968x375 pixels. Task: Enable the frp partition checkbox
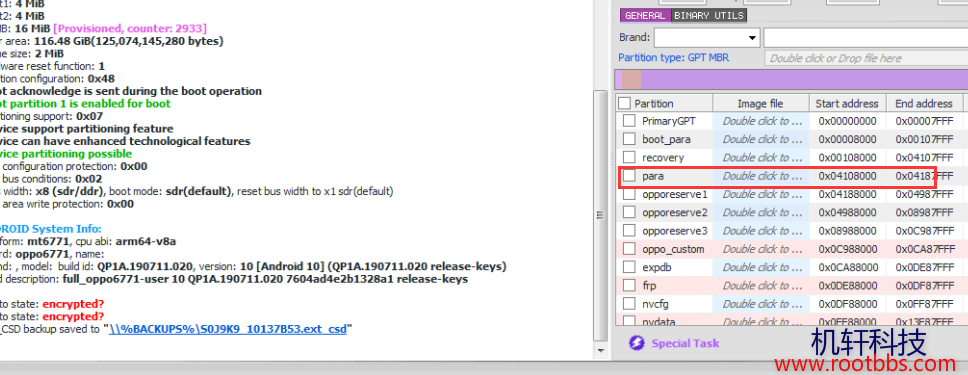pos(629,286)
